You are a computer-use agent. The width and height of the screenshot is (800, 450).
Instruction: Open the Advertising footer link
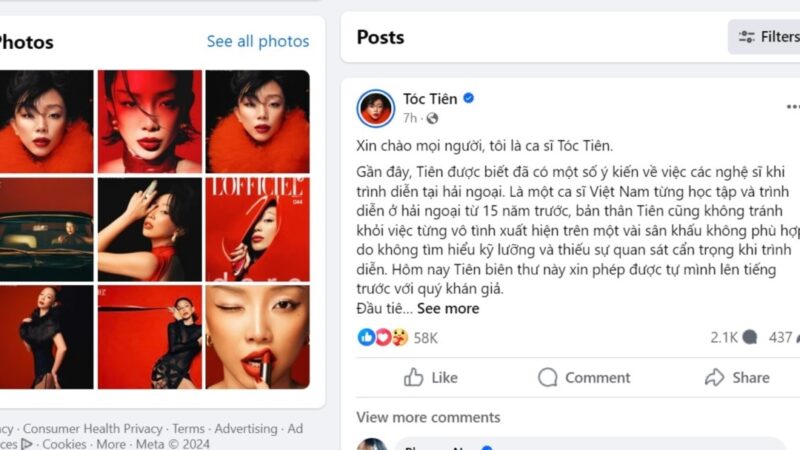point(246,429)
